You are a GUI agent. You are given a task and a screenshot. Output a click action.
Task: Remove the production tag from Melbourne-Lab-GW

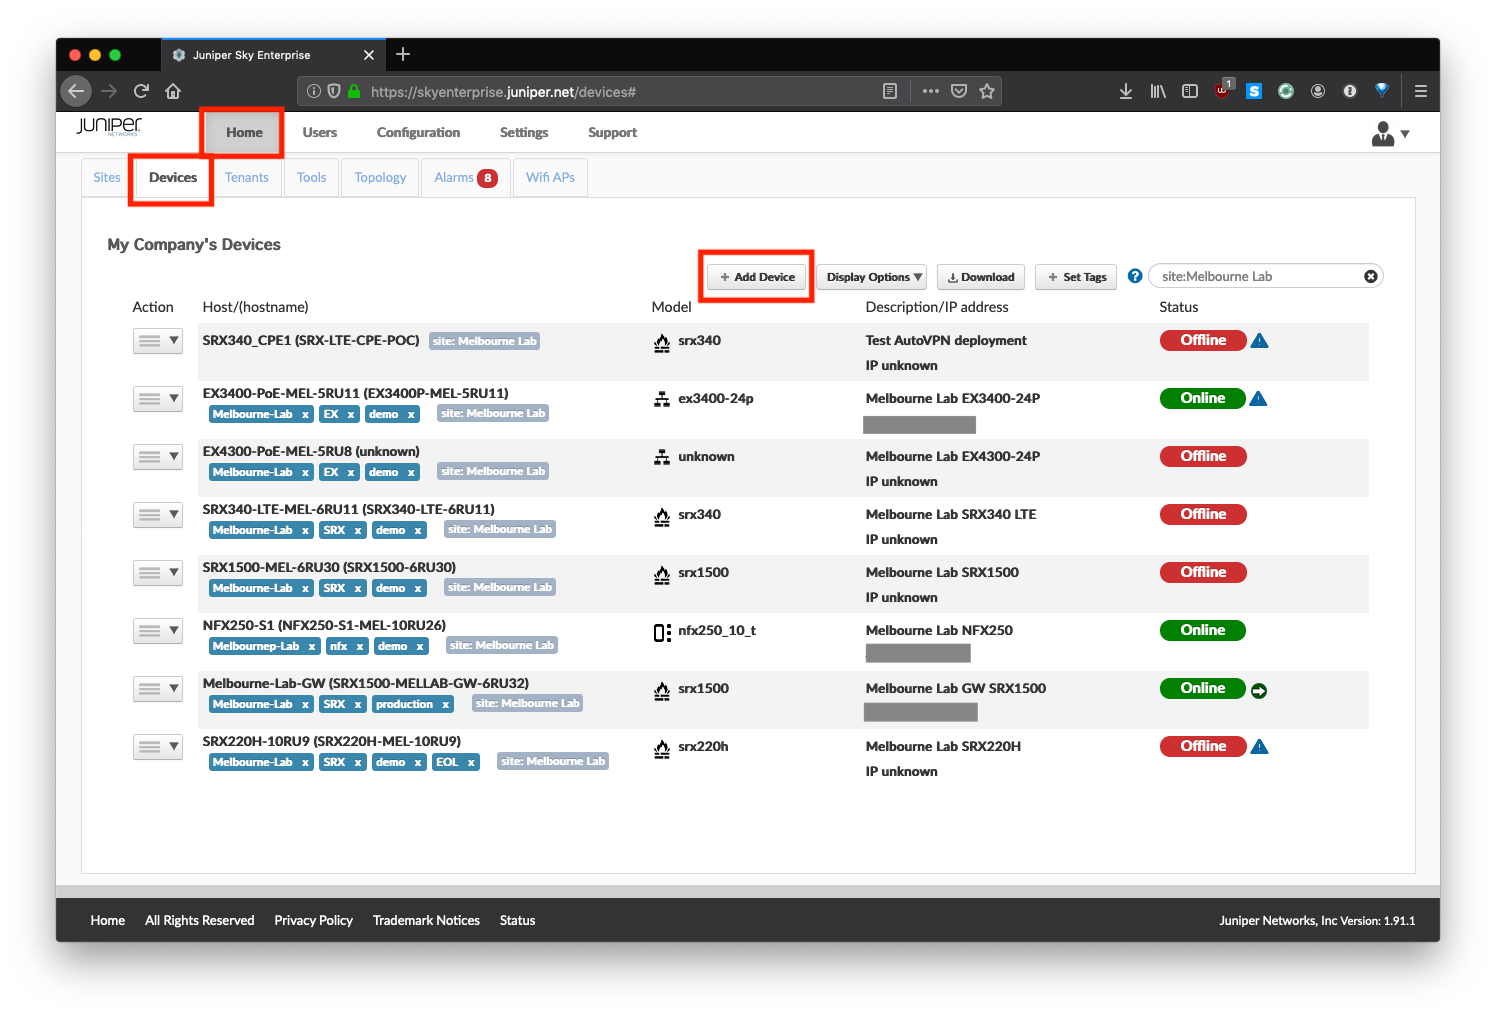[x=445, y=704]
